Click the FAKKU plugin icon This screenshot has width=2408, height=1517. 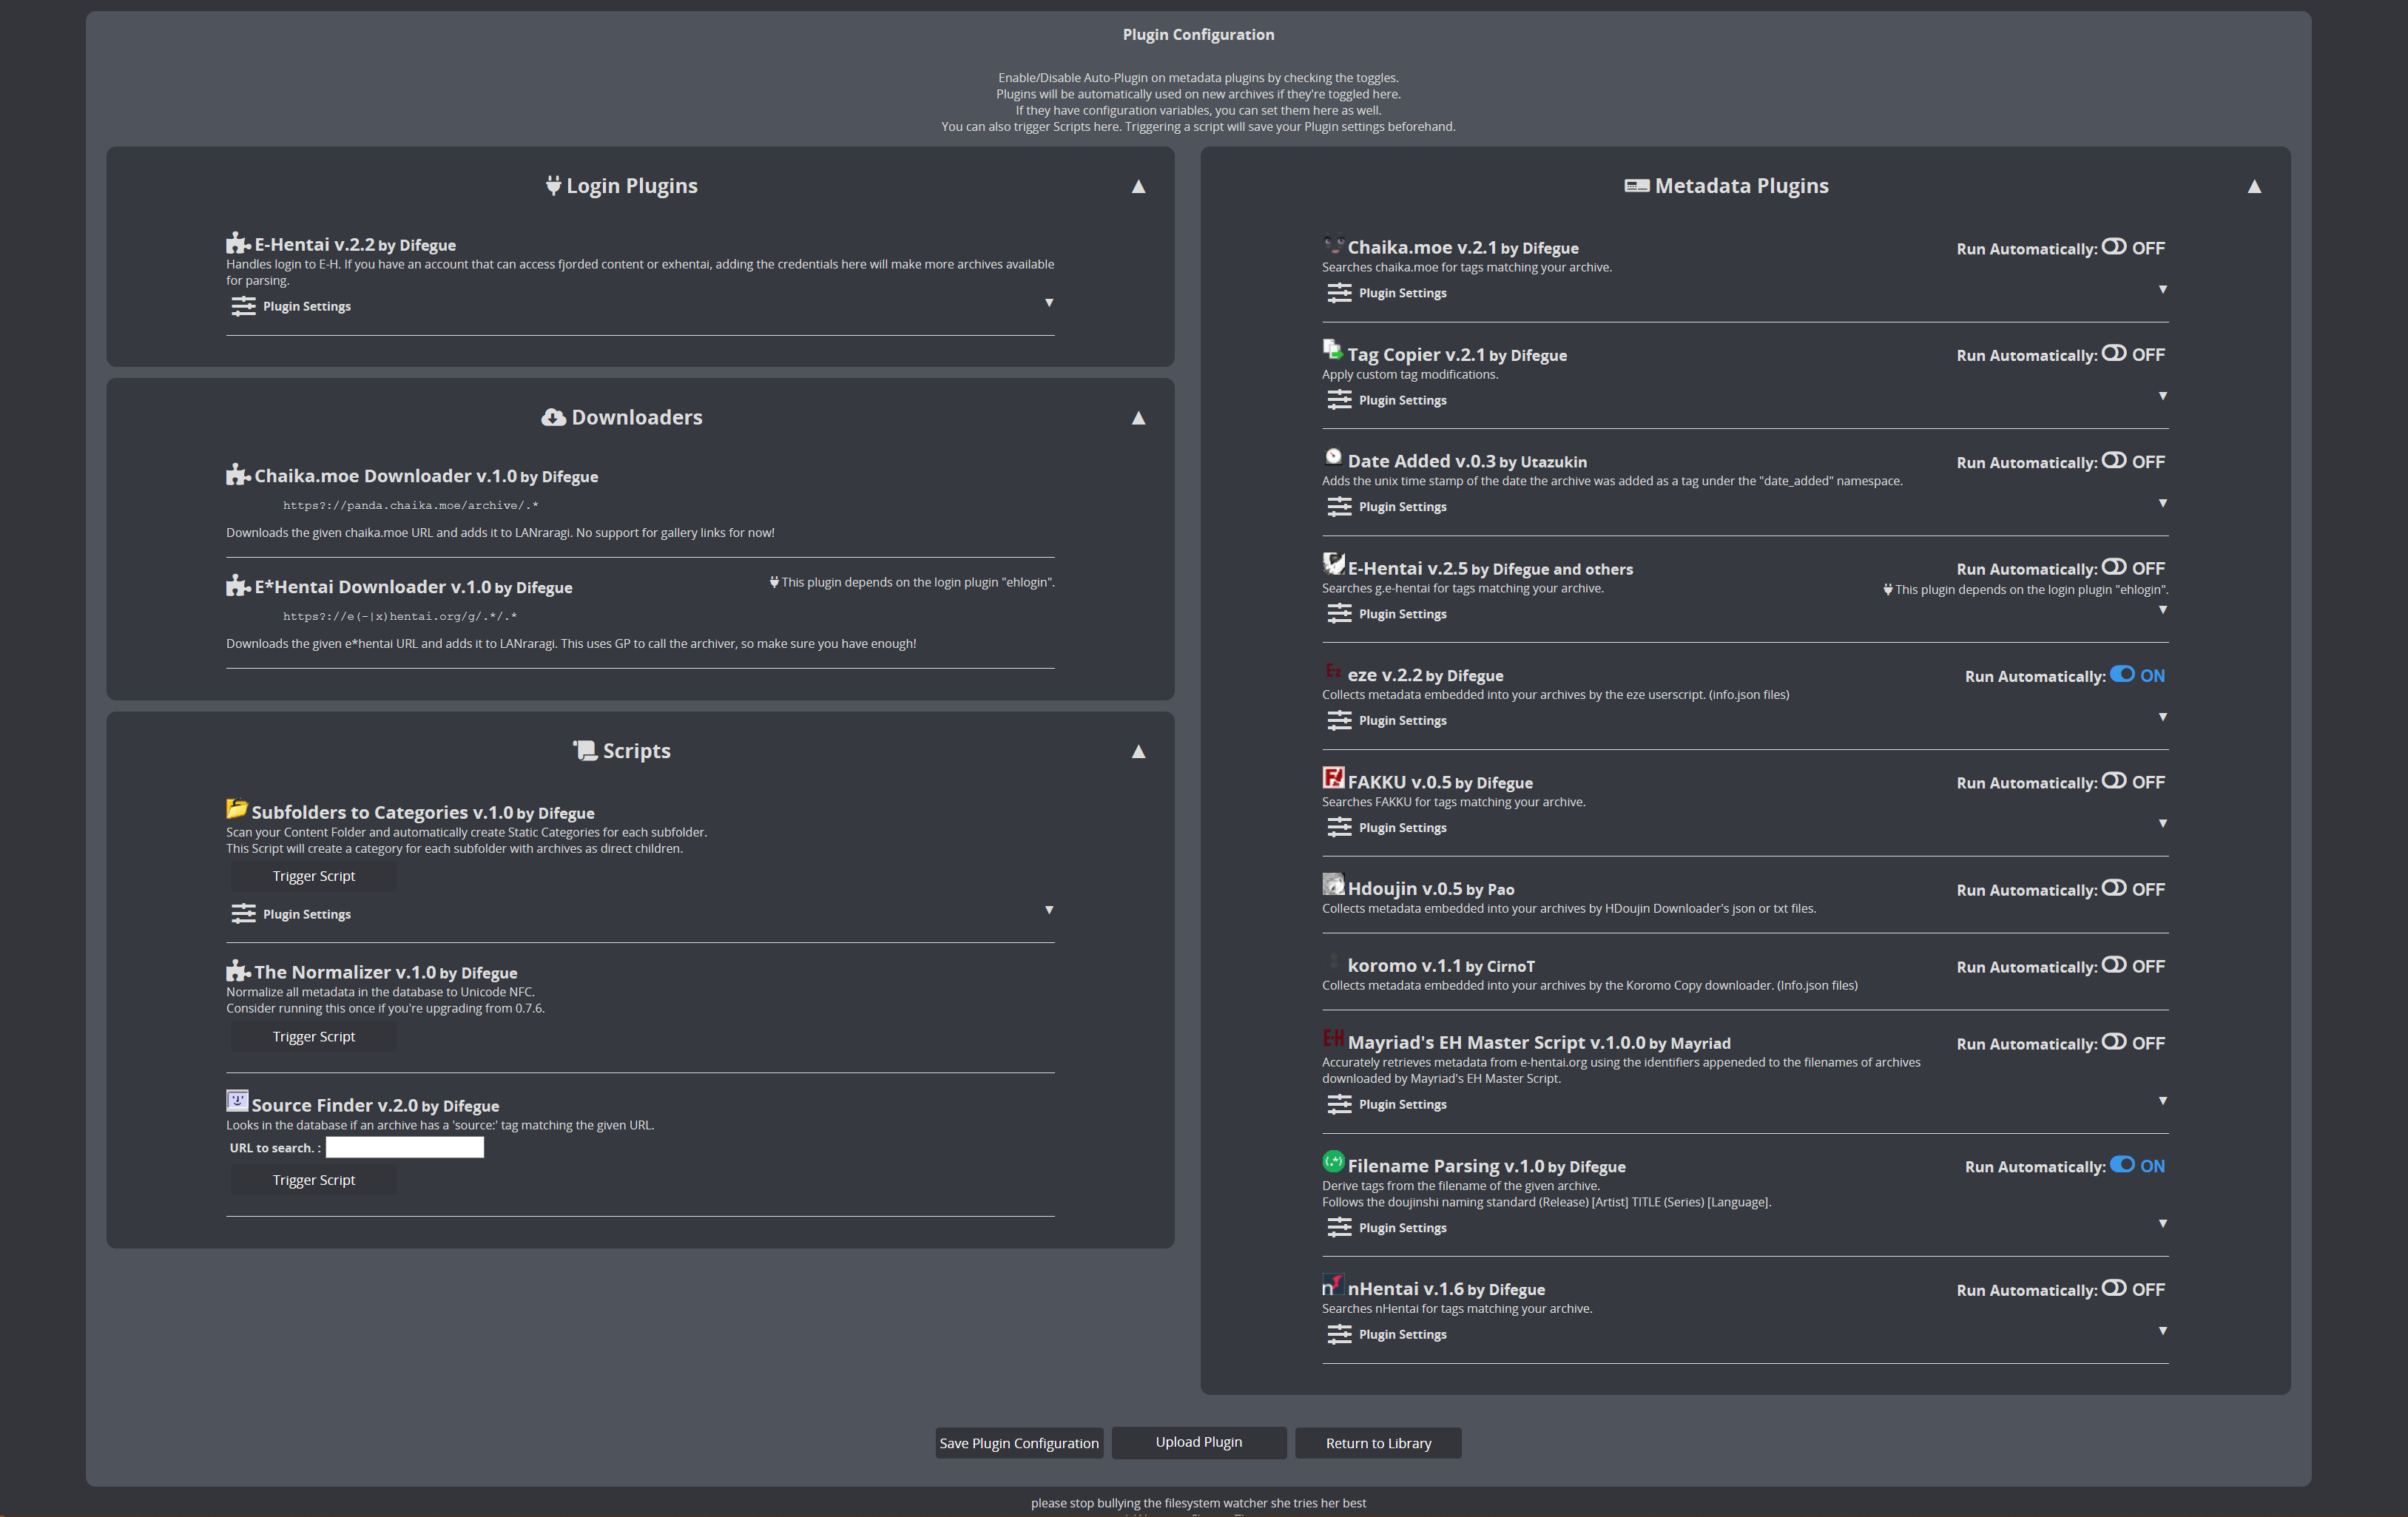[x=1333, y=778]
